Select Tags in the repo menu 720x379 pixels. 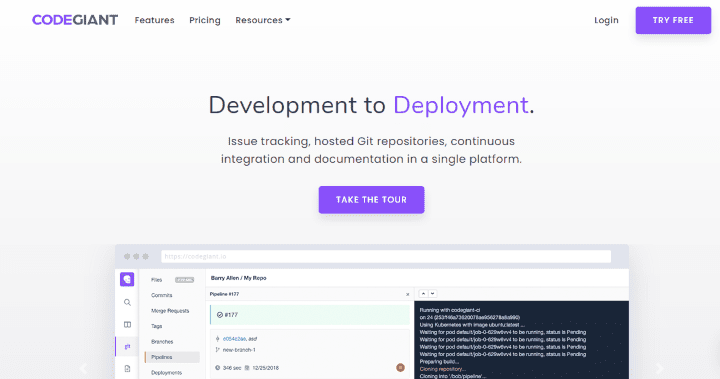(157, 326)
